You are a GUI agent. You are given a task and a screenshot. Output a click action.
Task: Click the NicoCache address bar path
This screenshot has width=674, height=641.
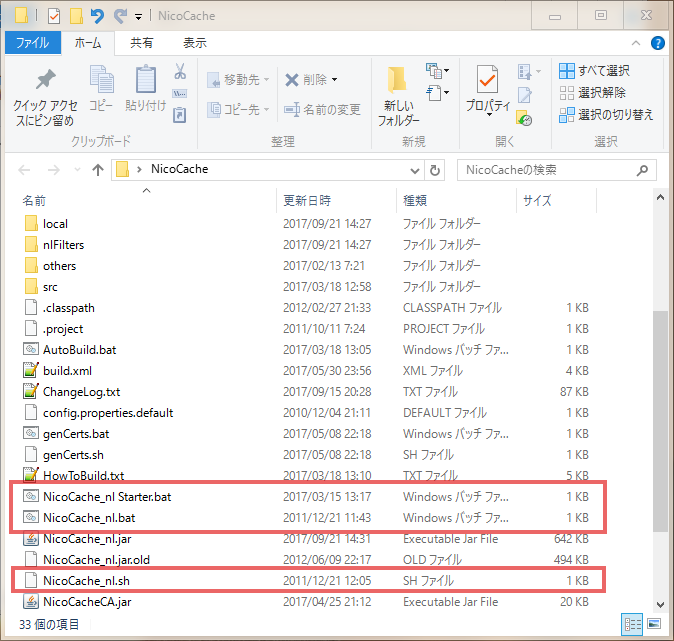point(180,169)
